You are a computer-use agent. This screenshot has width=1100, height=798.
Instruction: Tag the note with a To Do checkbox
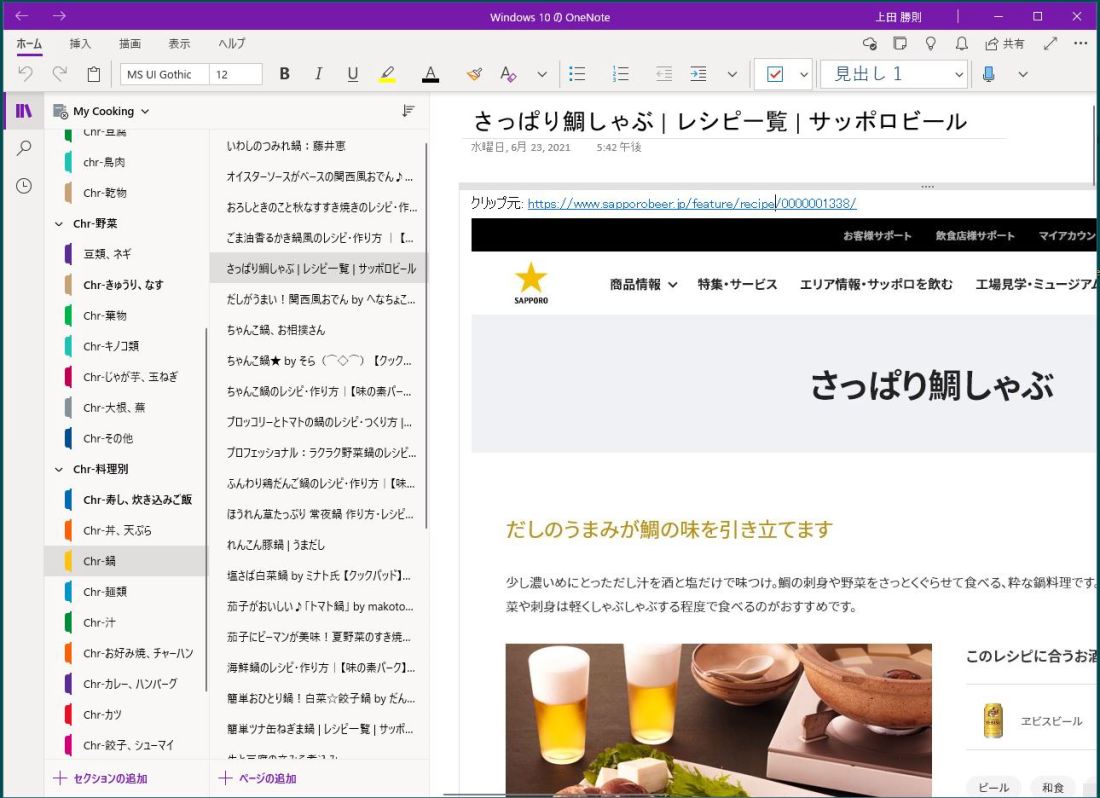click(x=775, y=74)
